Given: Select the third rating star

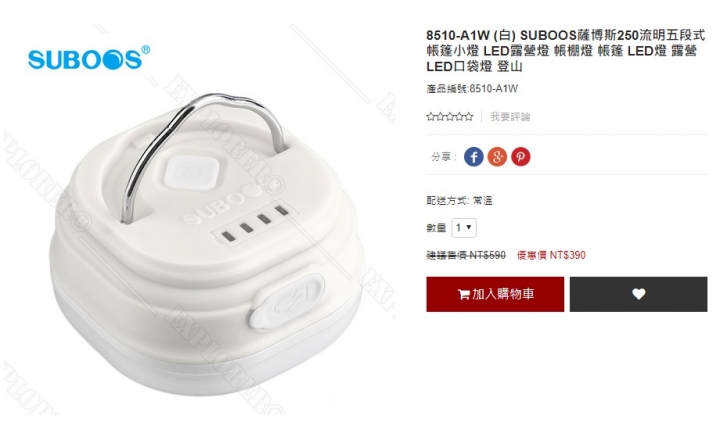Looking at the screenshot, I should click(x=450, y=117).
